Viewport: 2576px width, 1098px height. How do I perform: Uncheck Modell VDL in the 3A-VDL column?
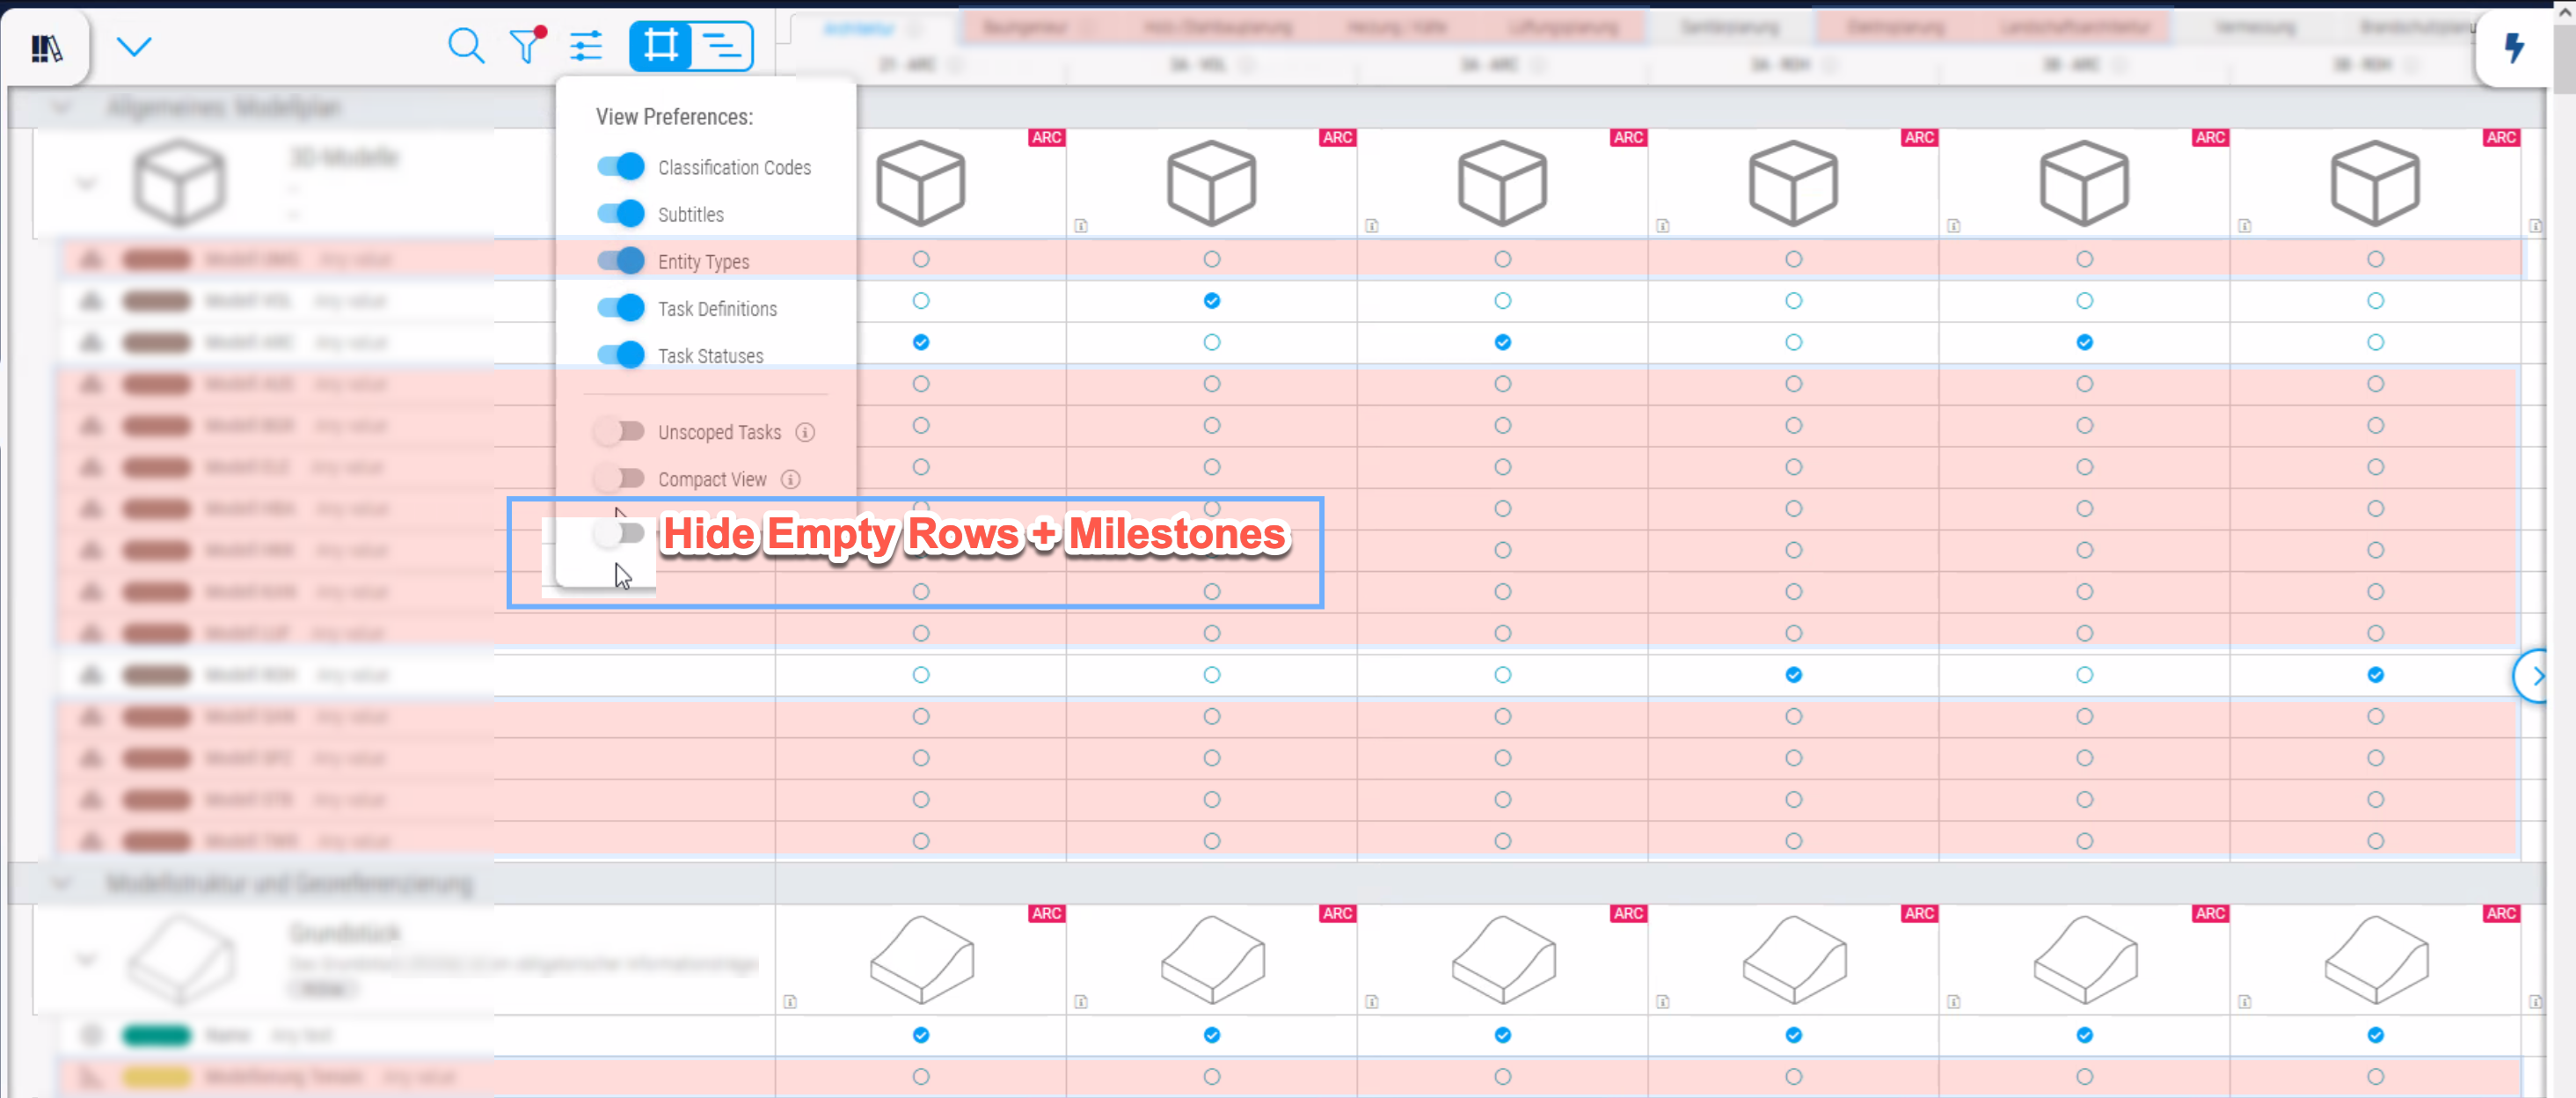click(x=1211, y=301)
